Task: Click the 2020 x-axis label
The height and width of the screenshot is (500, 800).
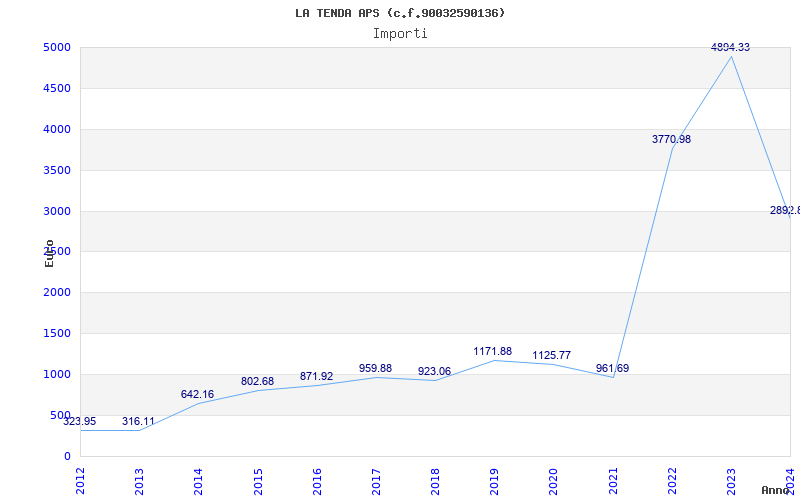Action: (x=554, y=481)
